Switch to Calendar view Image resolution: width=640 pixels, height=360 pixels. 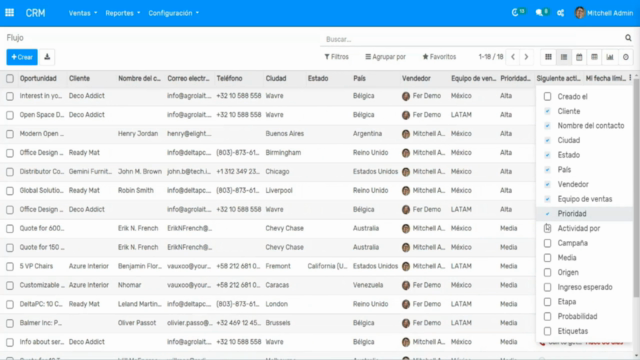tap(579, 57)
